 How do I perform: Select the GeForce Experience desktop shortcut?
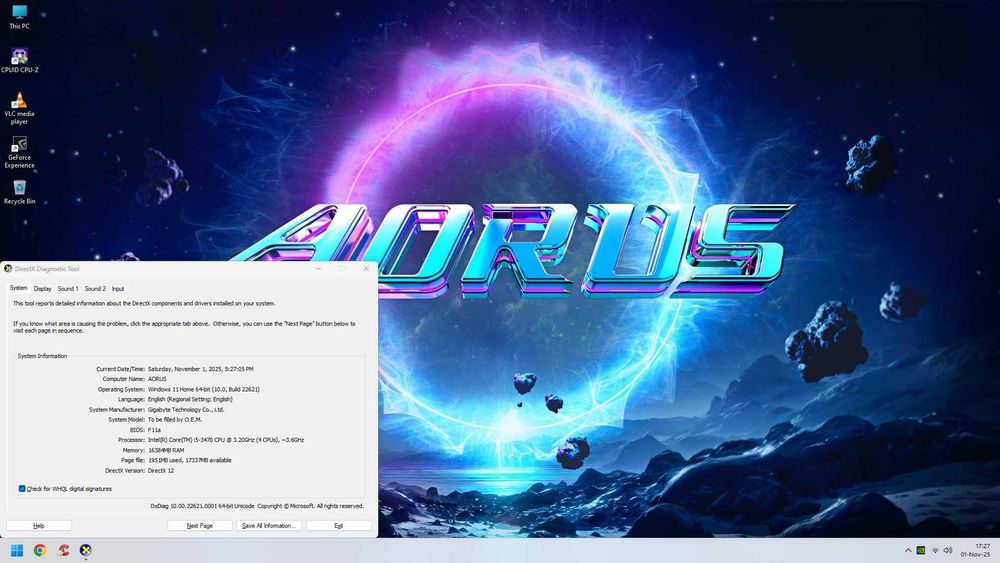tap(19, 152)
